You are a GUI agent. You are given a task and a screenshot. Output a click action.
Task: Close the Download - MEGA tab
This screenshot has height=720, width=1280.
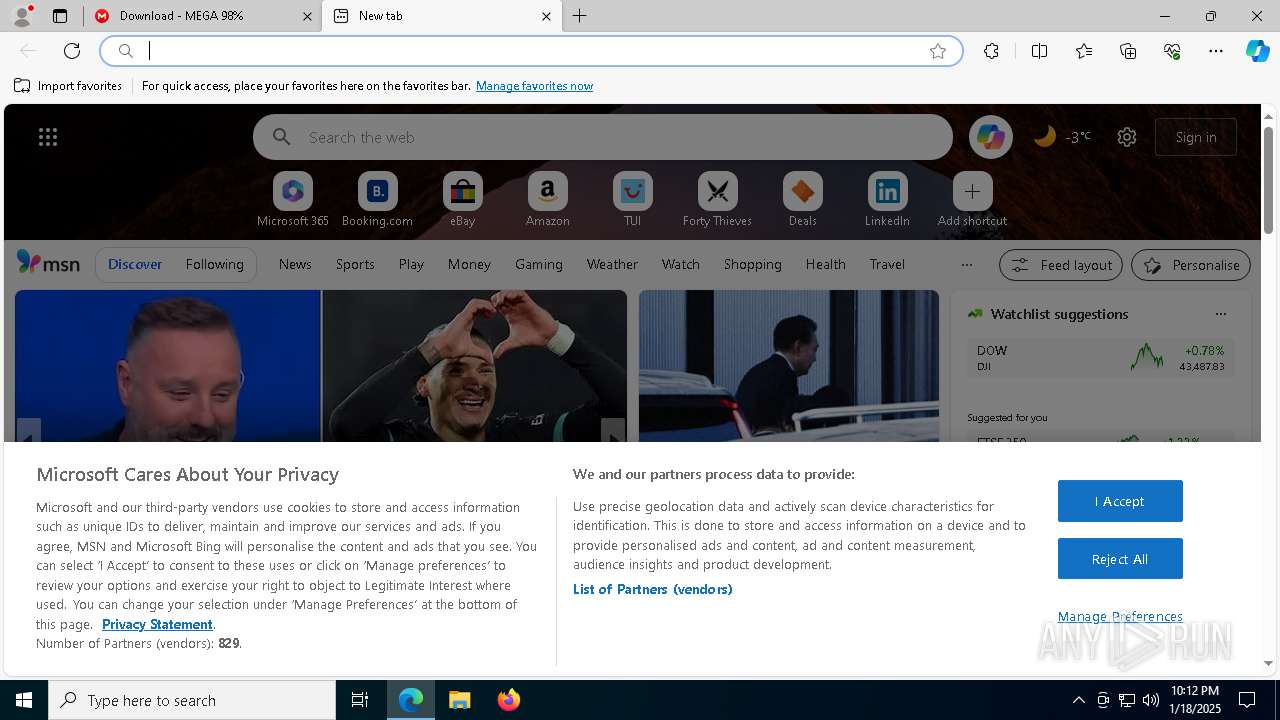click(x=308, y=16)
